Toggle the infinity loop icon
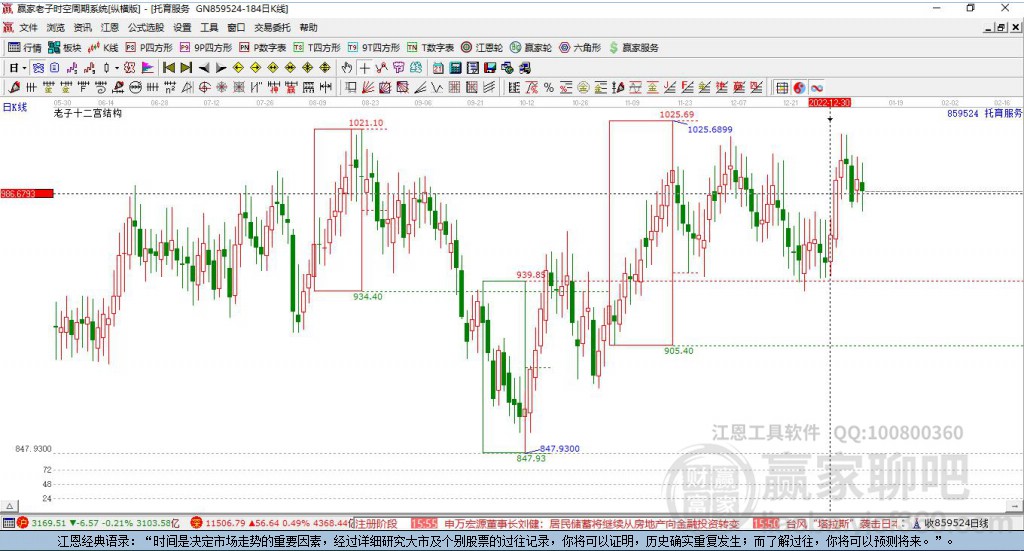The height and width of the screenshot is (551, 1024). (x=817, y=87)
